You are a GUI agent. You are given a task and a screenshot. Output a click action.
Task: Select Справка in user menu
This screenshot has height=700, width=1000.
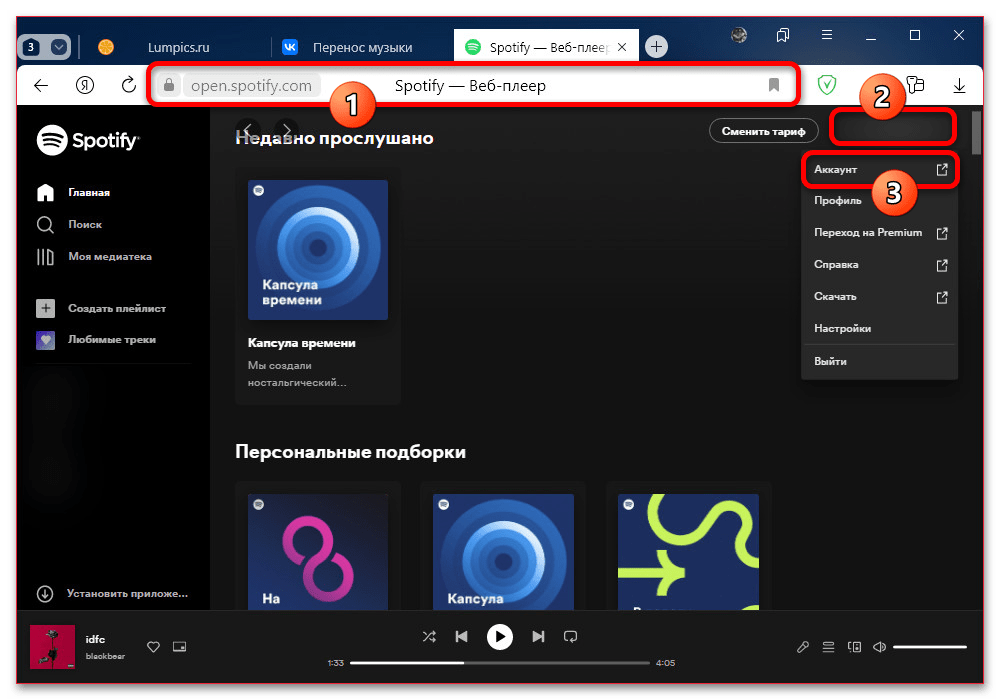click(x=880, y=265)
